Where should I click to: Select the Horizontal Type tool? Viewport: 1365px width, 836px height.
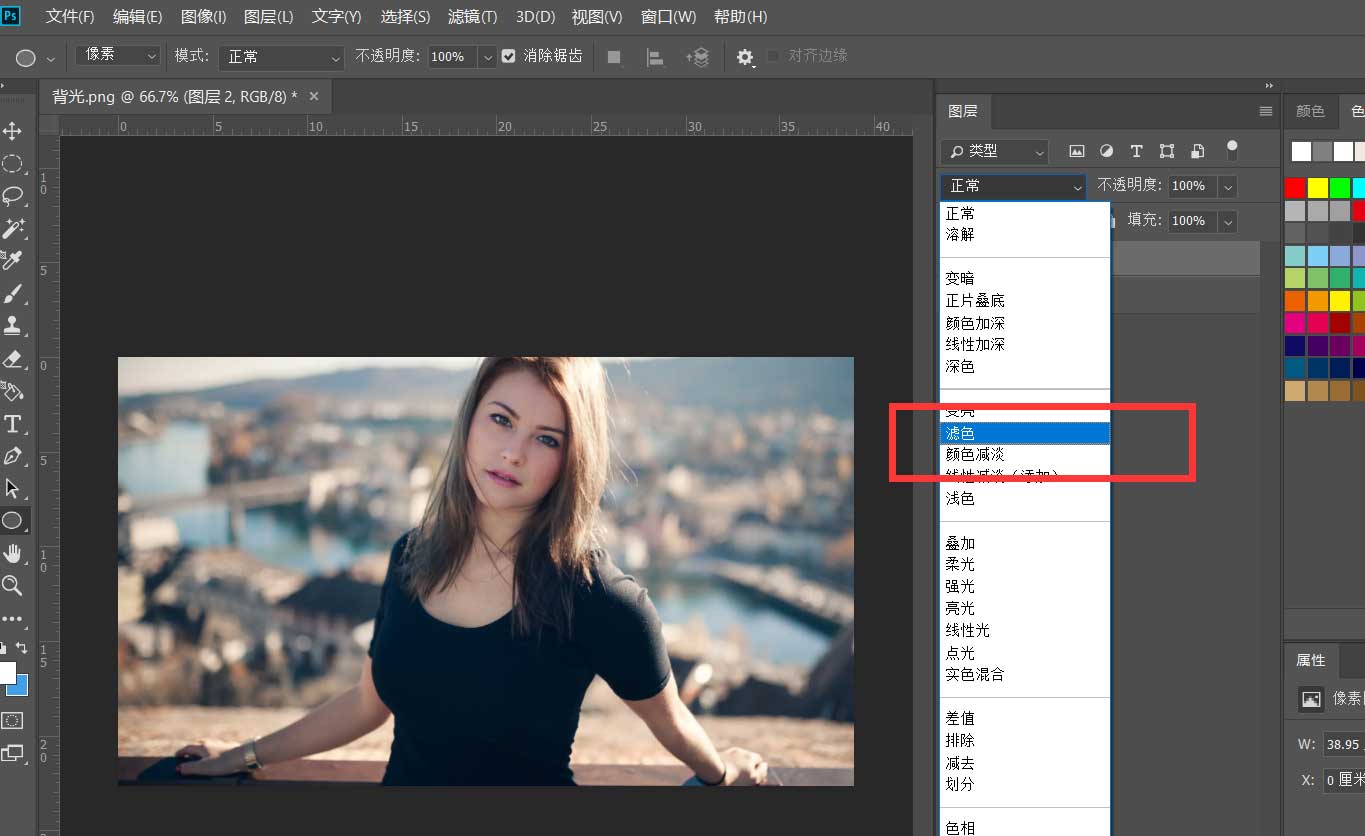14,424
